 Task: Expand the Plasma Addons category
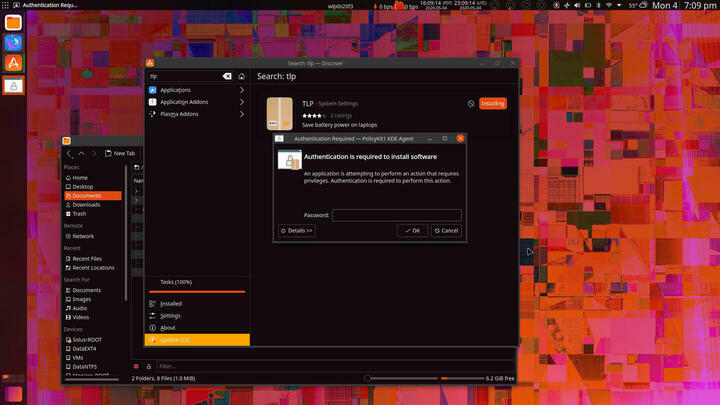197,114
